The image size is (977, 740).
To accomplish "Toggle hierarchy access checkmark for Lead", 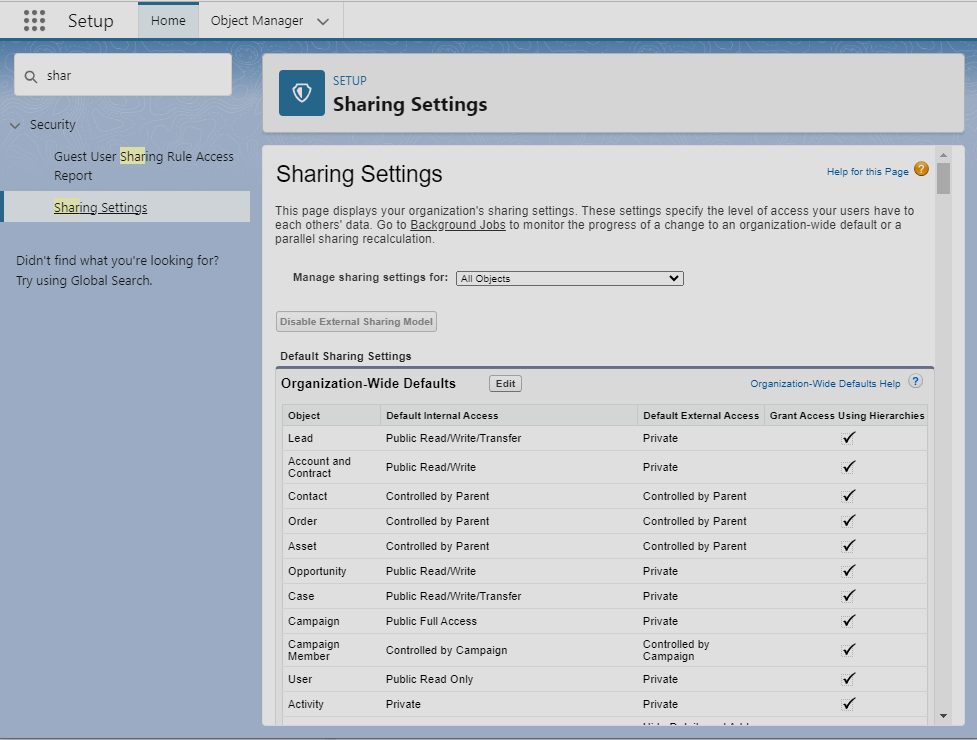I will (x=847, y=438).
